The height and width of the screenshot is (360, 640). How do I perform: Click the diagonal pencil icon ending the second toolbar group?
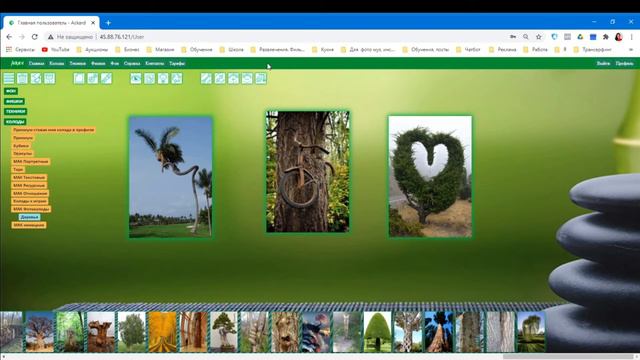[x=106, y=78]
